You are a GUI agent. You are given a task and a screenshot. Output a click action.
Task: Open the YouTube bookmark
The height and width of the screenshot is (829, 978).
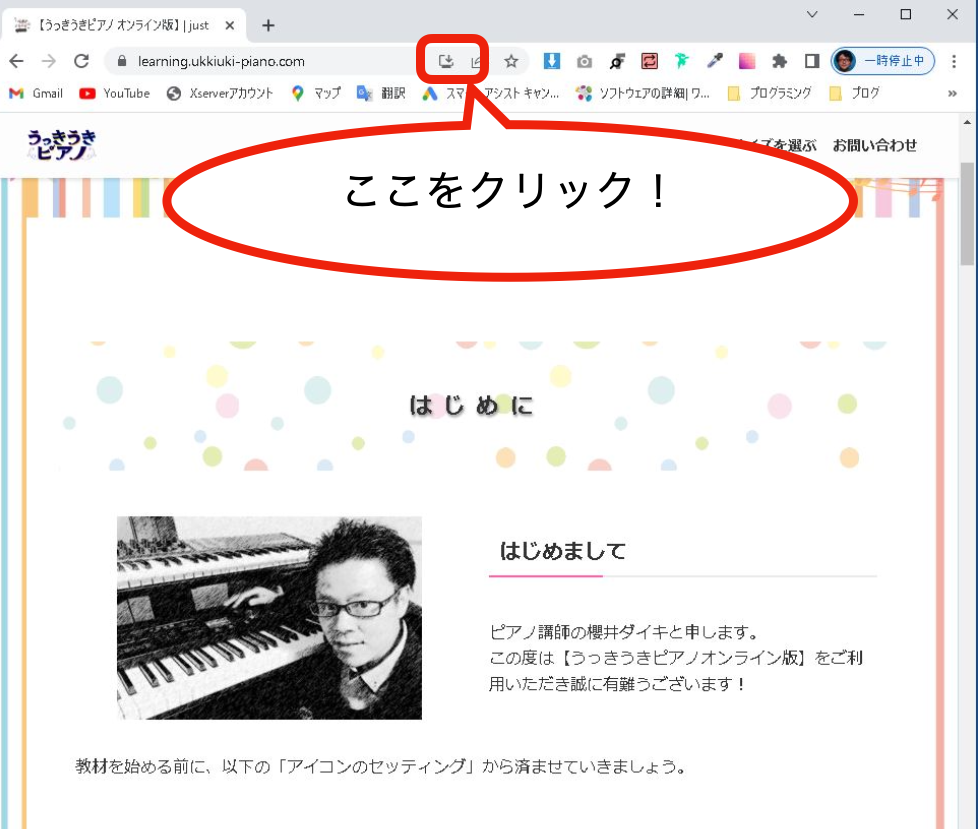[x=114, y=94]
